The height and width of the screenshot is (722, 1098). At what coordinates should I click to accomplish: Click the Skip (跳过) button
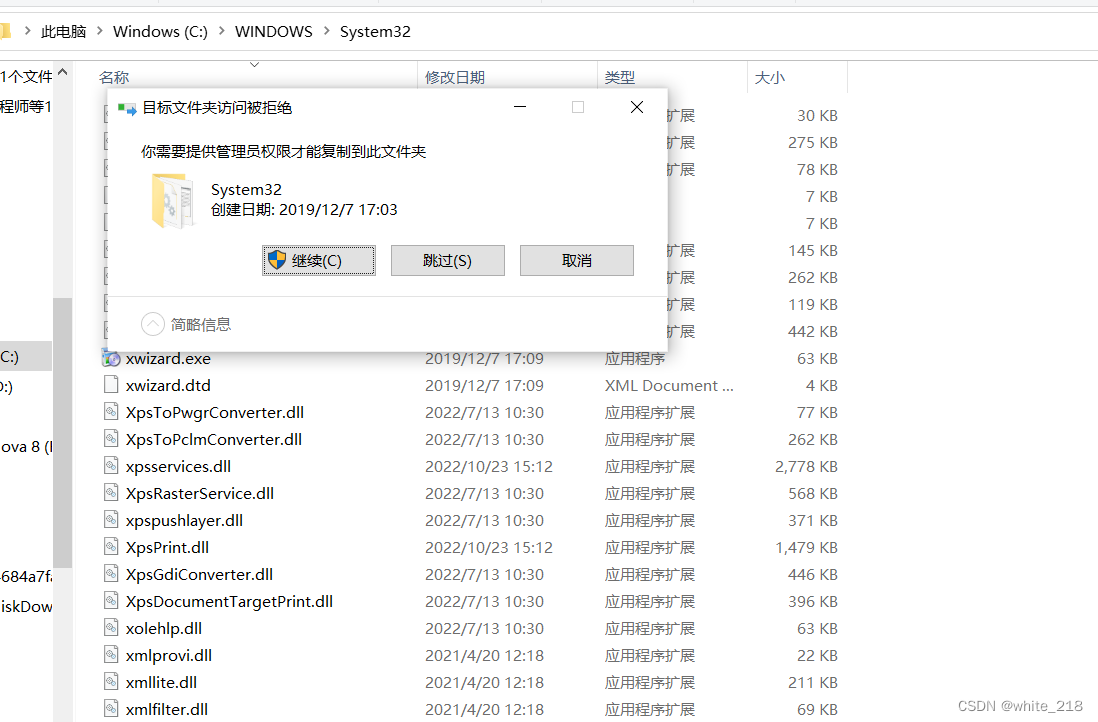tap(447, 261)
